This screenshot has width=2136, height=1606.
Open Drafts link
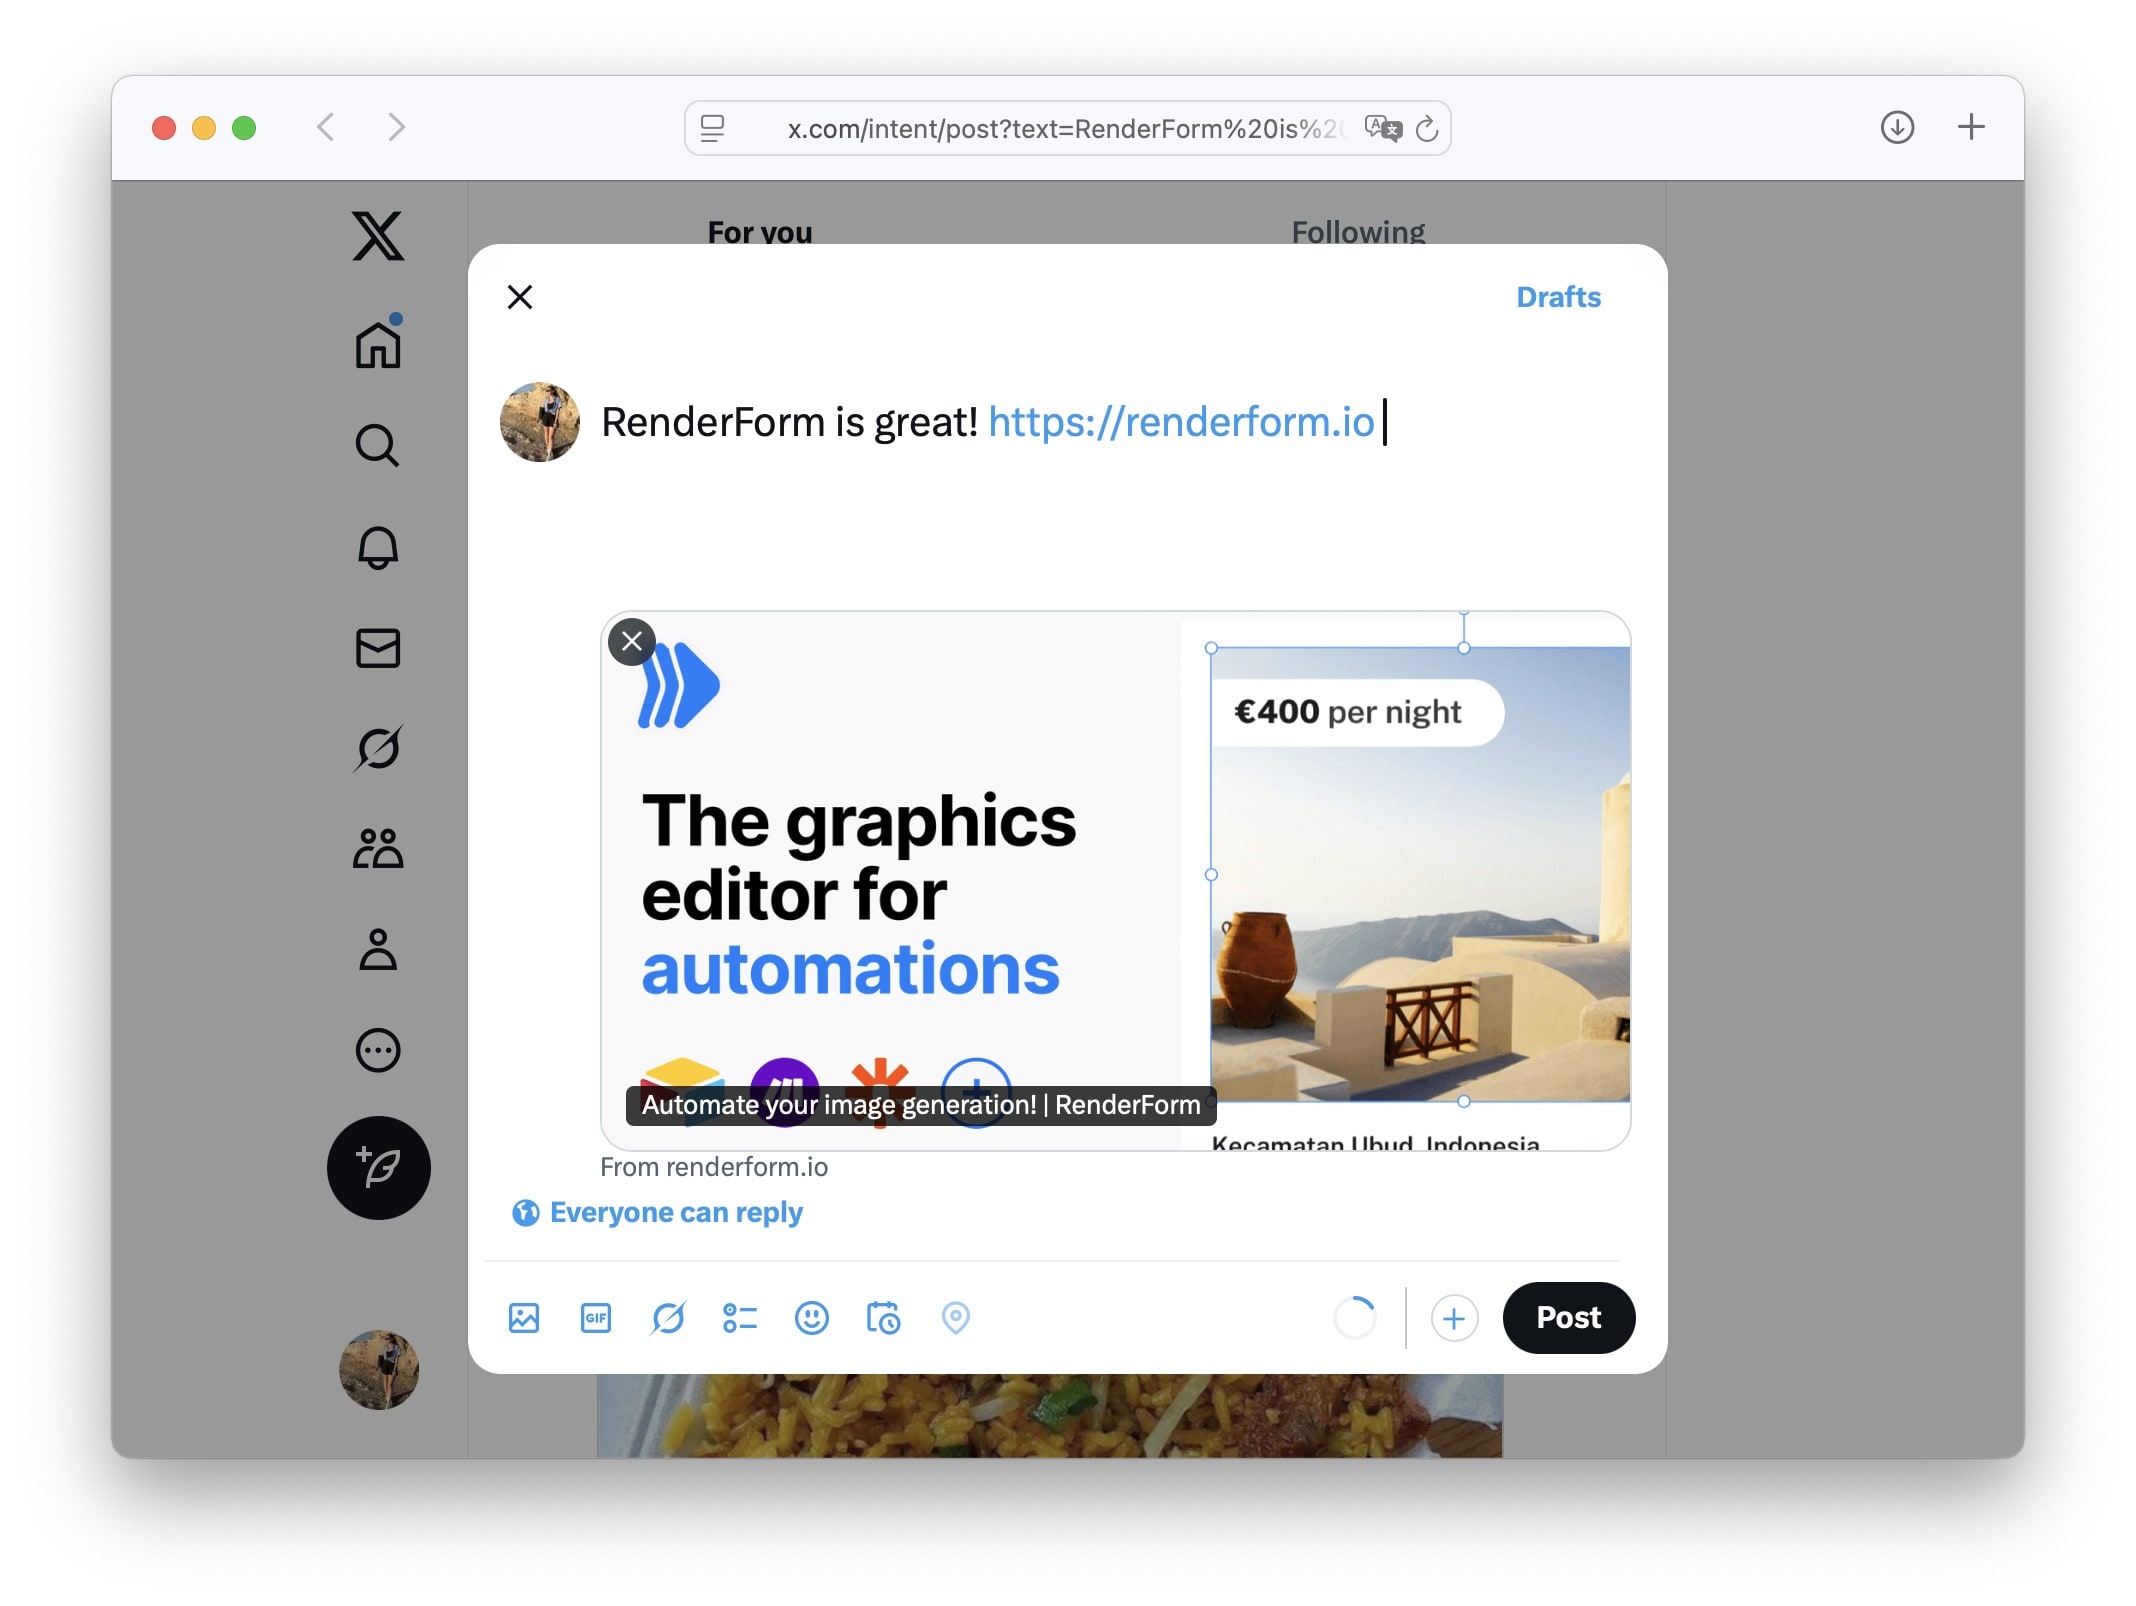[1558, 297]
